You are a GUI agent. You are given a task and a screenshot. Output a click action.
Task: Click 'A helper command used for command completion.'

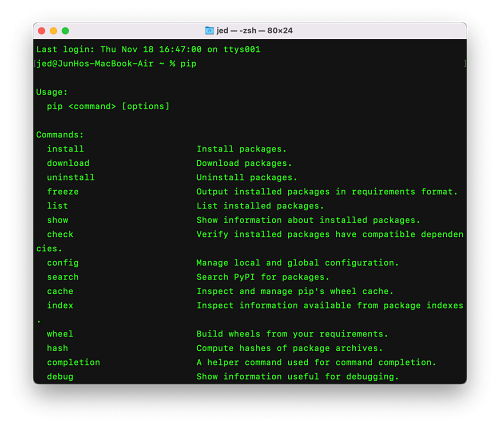[316, 363]
